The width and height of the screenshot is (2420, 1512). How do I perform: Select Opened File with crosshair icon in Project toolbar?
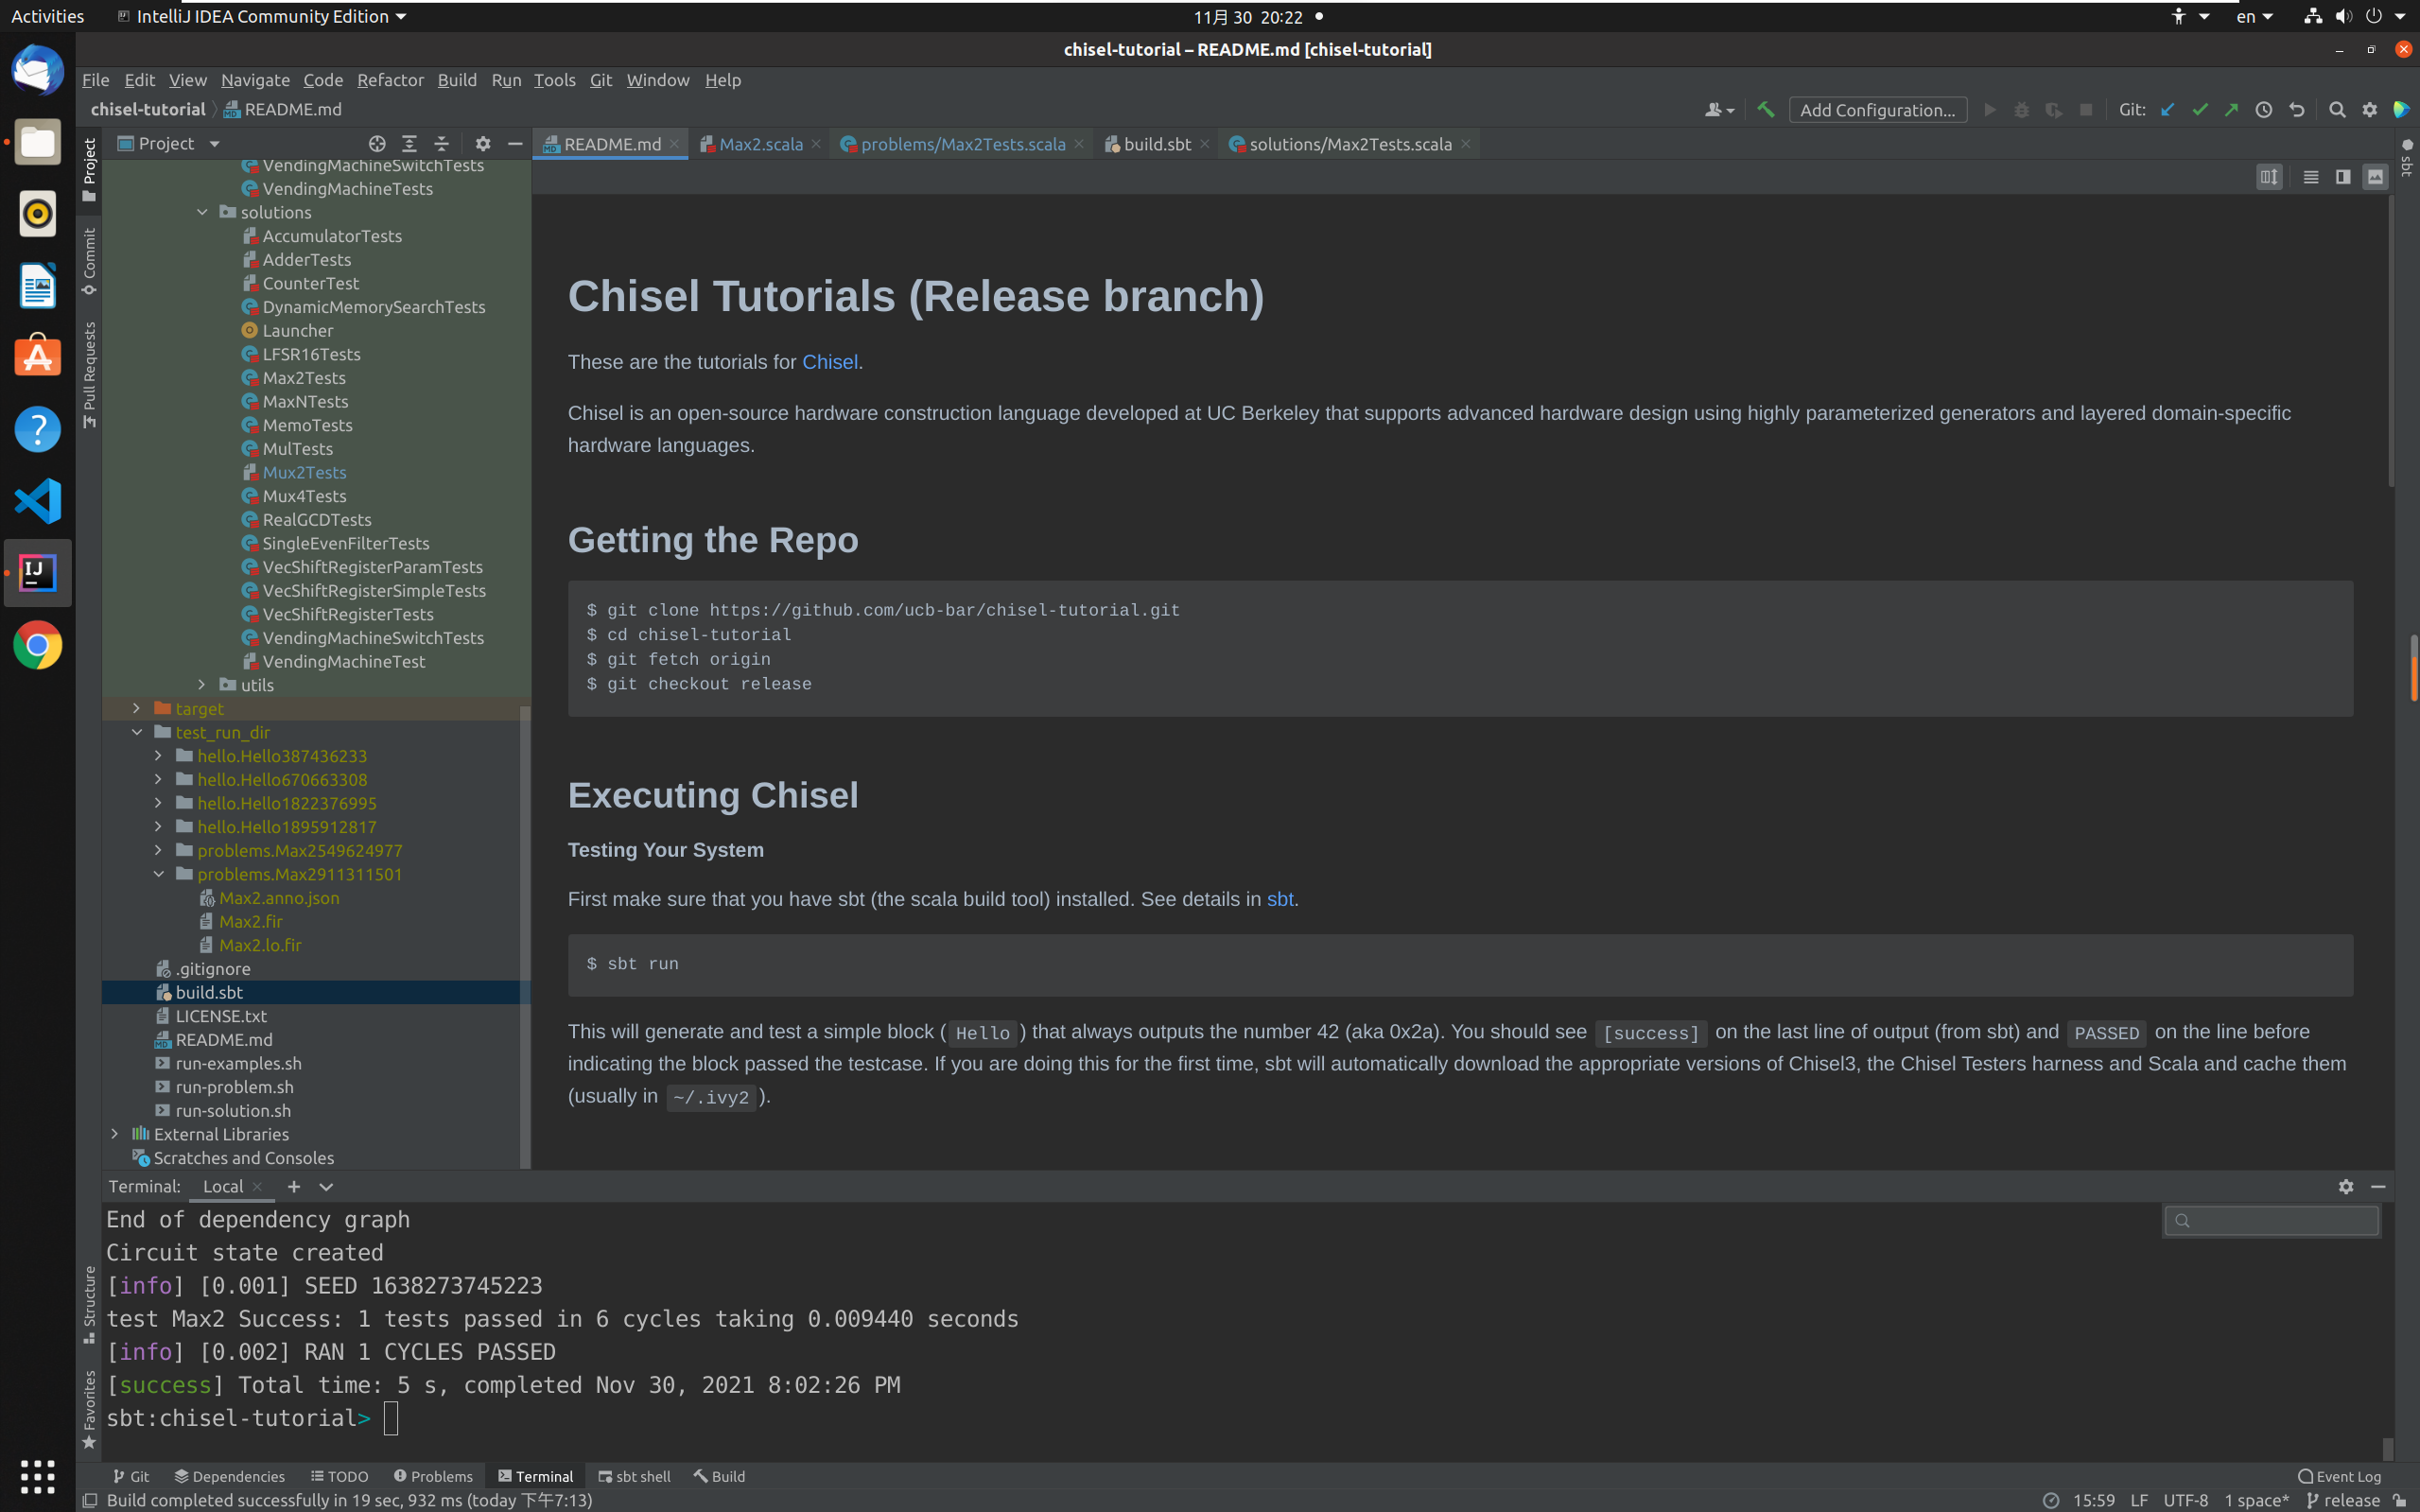coord(377,143)
